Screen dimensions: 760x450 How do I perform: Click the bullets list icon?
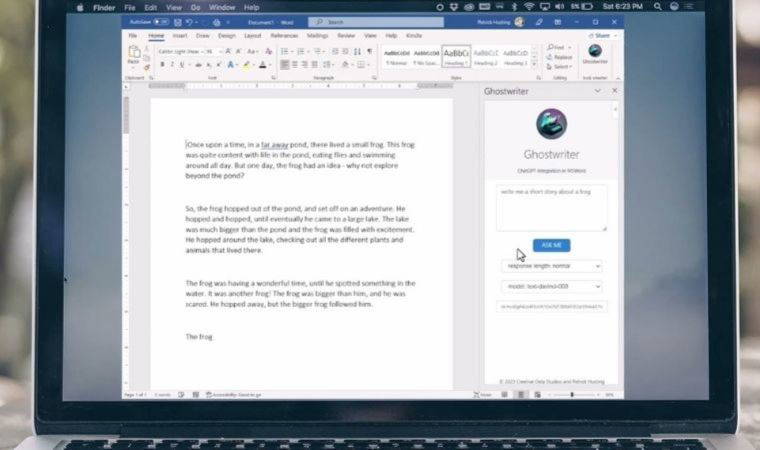click(x=285, y=51)
